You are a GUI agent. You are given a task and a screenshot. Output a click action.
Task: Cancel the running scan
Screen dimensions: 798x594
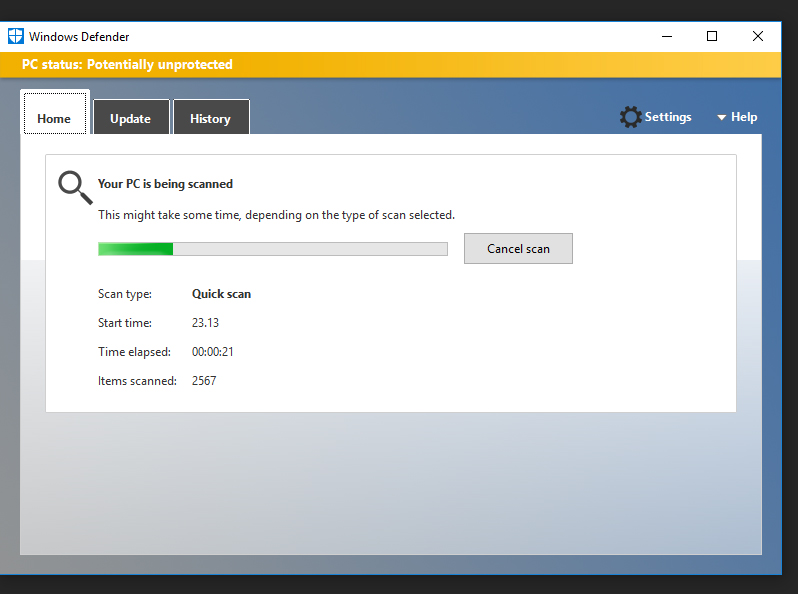[518, 248]
